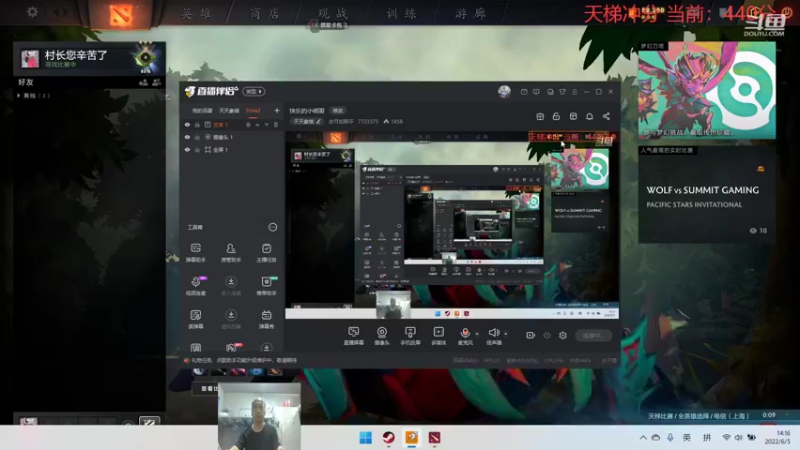Move 文本 1 source down with arrow

pyautogui.click(x=266, y=124)
